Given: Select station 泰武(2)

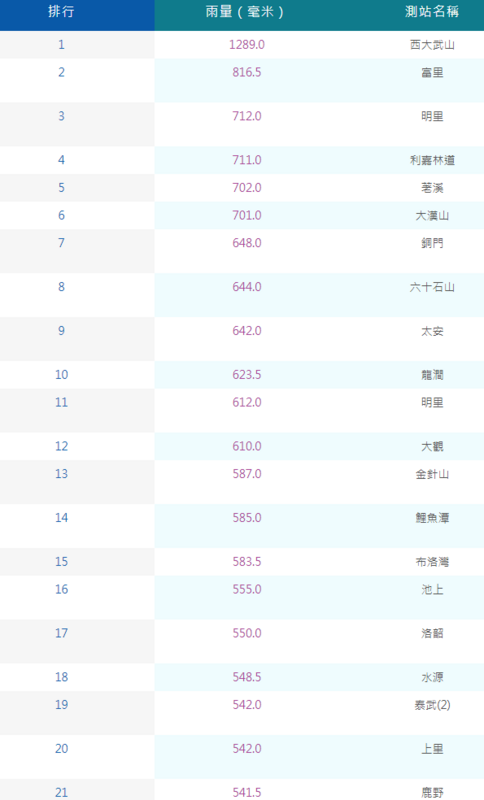Looking at the screenshot, I should 432,705.
